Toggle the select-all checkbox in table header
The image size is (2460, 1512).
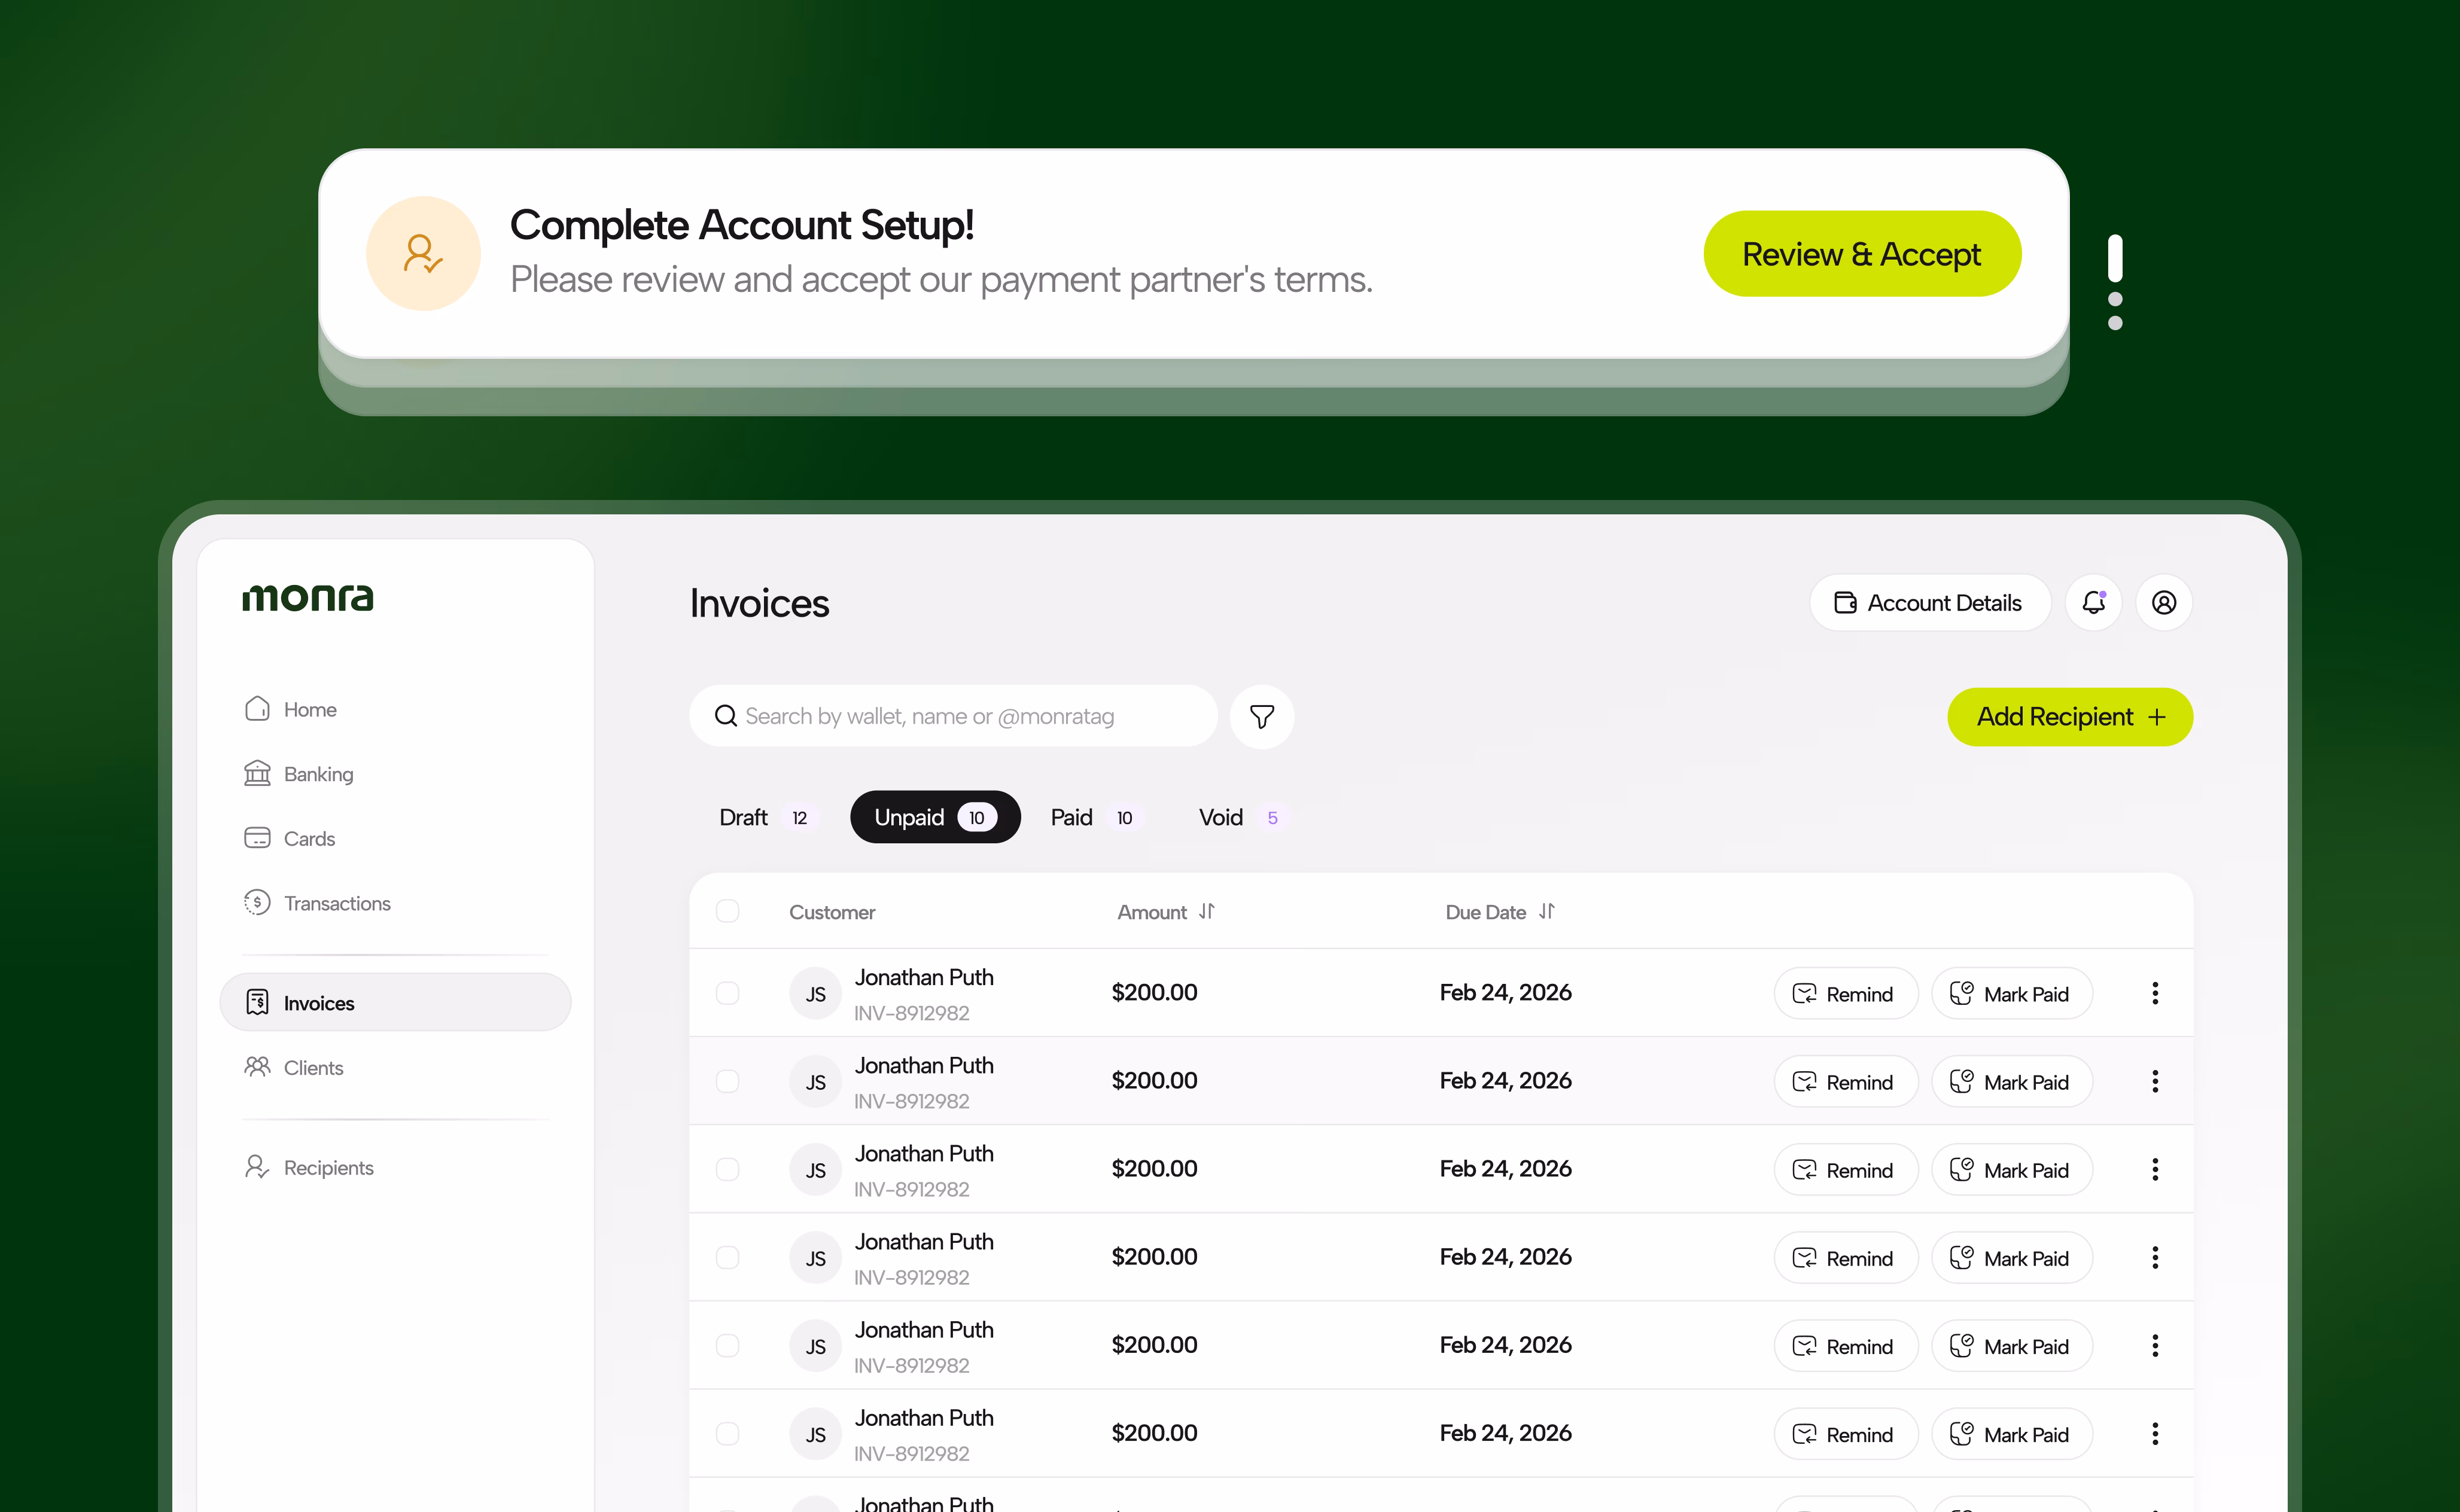(727, 911)
